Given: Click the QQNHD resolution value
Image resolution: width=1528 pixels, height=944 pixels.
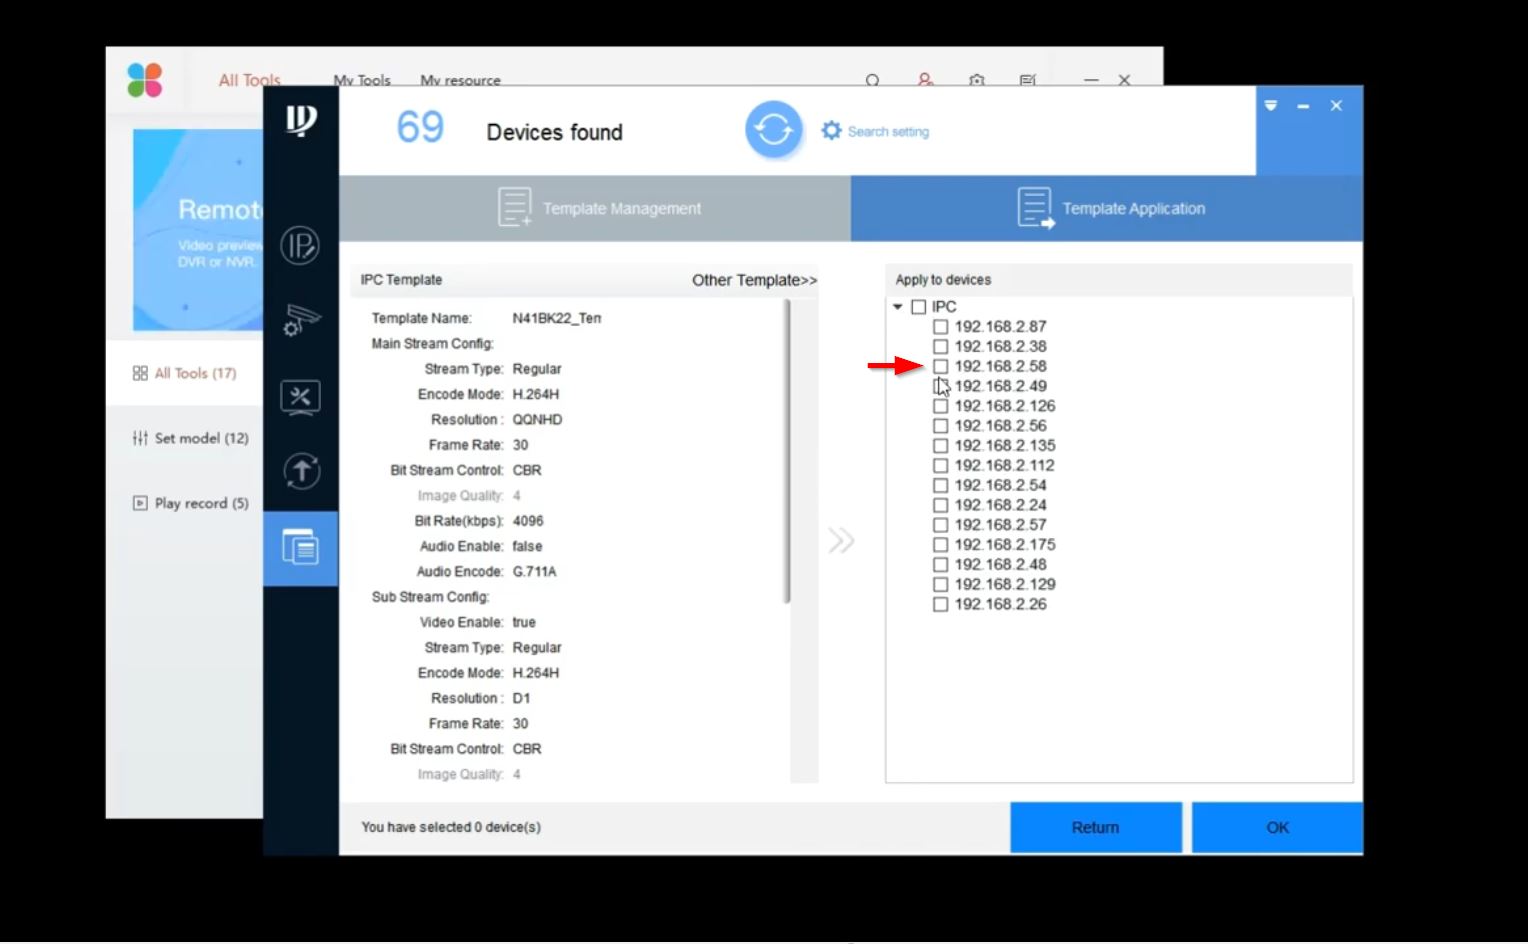Looking at the screenshot, I should (537, 420).
